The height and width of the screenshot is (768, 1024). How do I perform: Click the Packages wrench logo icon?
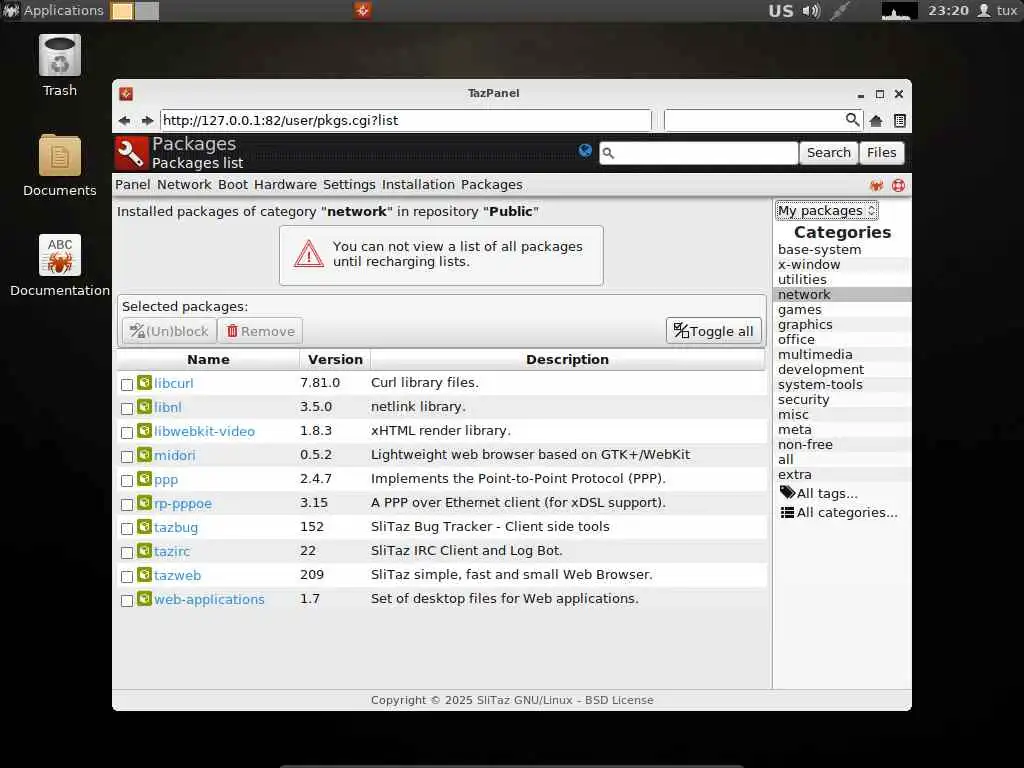coord(131,153)
